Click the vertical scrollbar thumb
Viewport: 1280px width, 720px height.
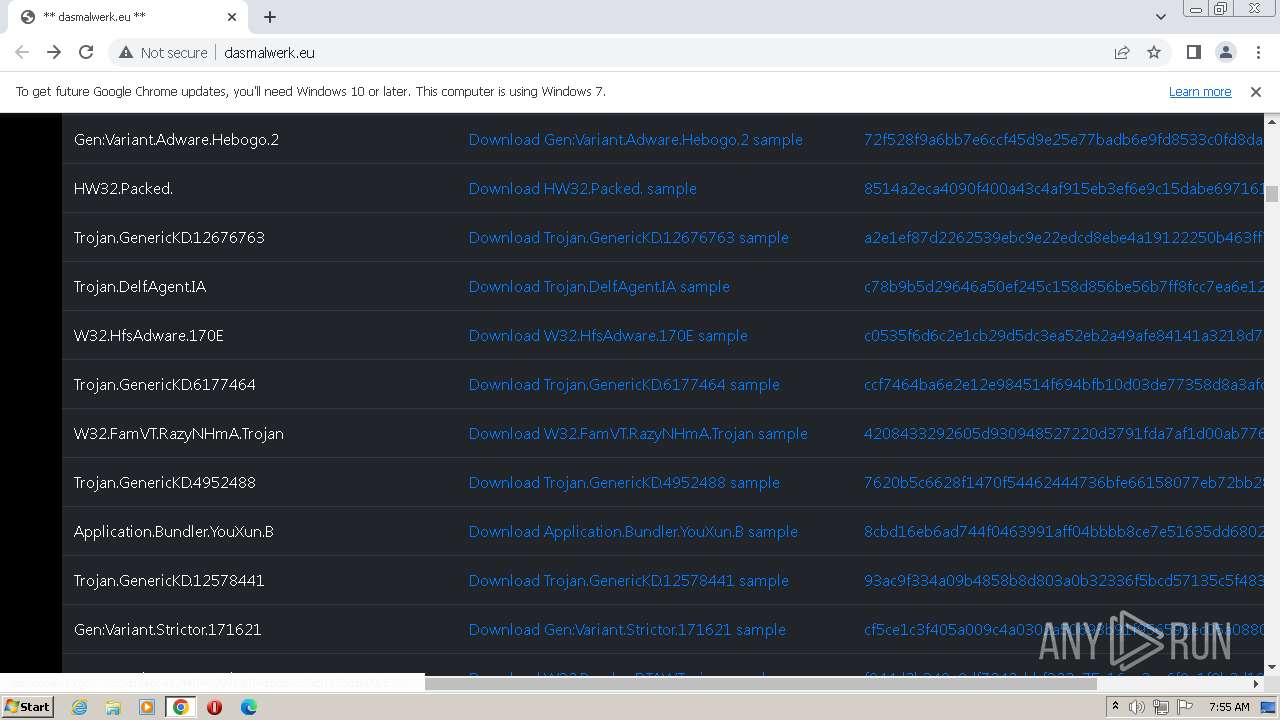[1272, 194]
